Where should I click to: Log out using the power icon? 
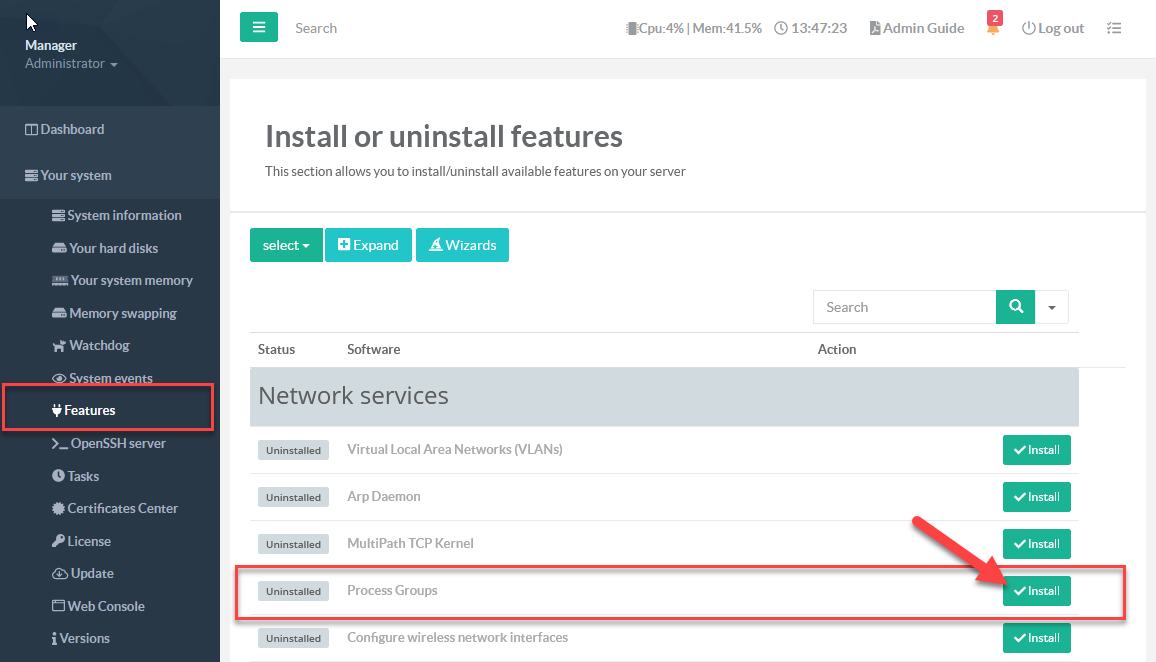pos(1052,28)
